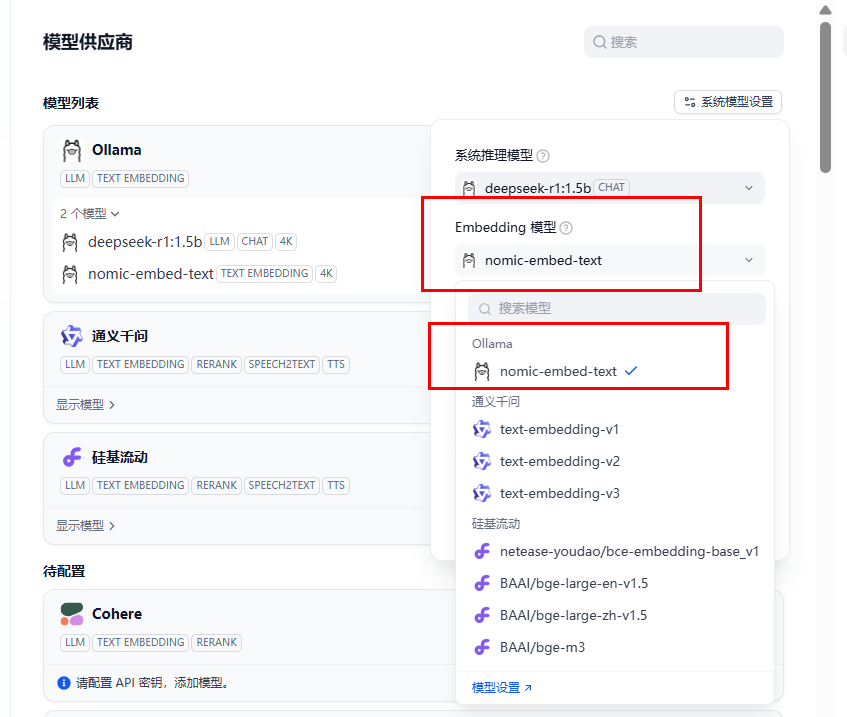Click the icon beside text-embedding-v3

[482, 493]
